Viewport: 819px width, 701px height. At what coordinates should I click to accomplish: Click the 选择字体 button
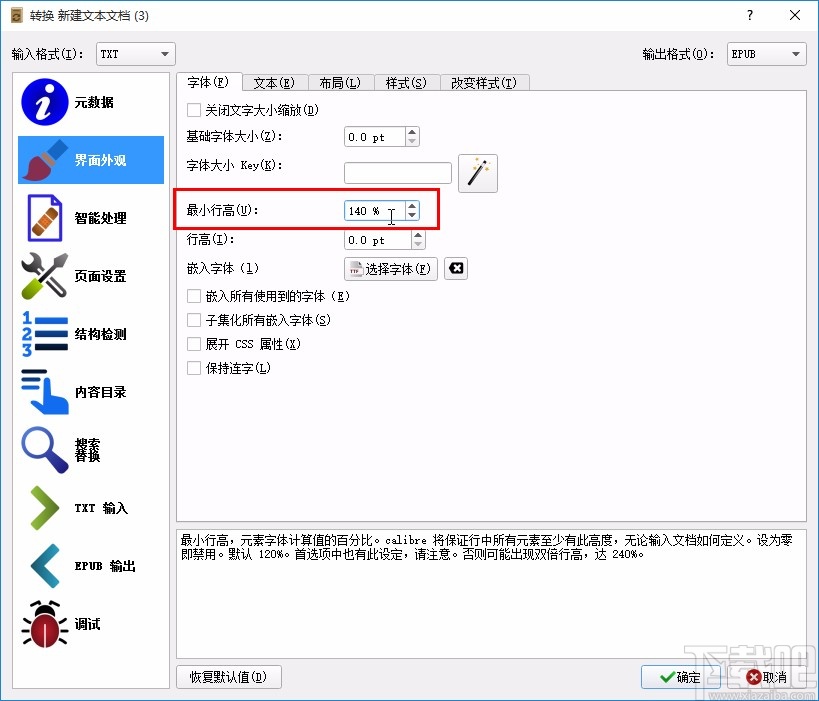pyautogui.click(x=391, y=269)
